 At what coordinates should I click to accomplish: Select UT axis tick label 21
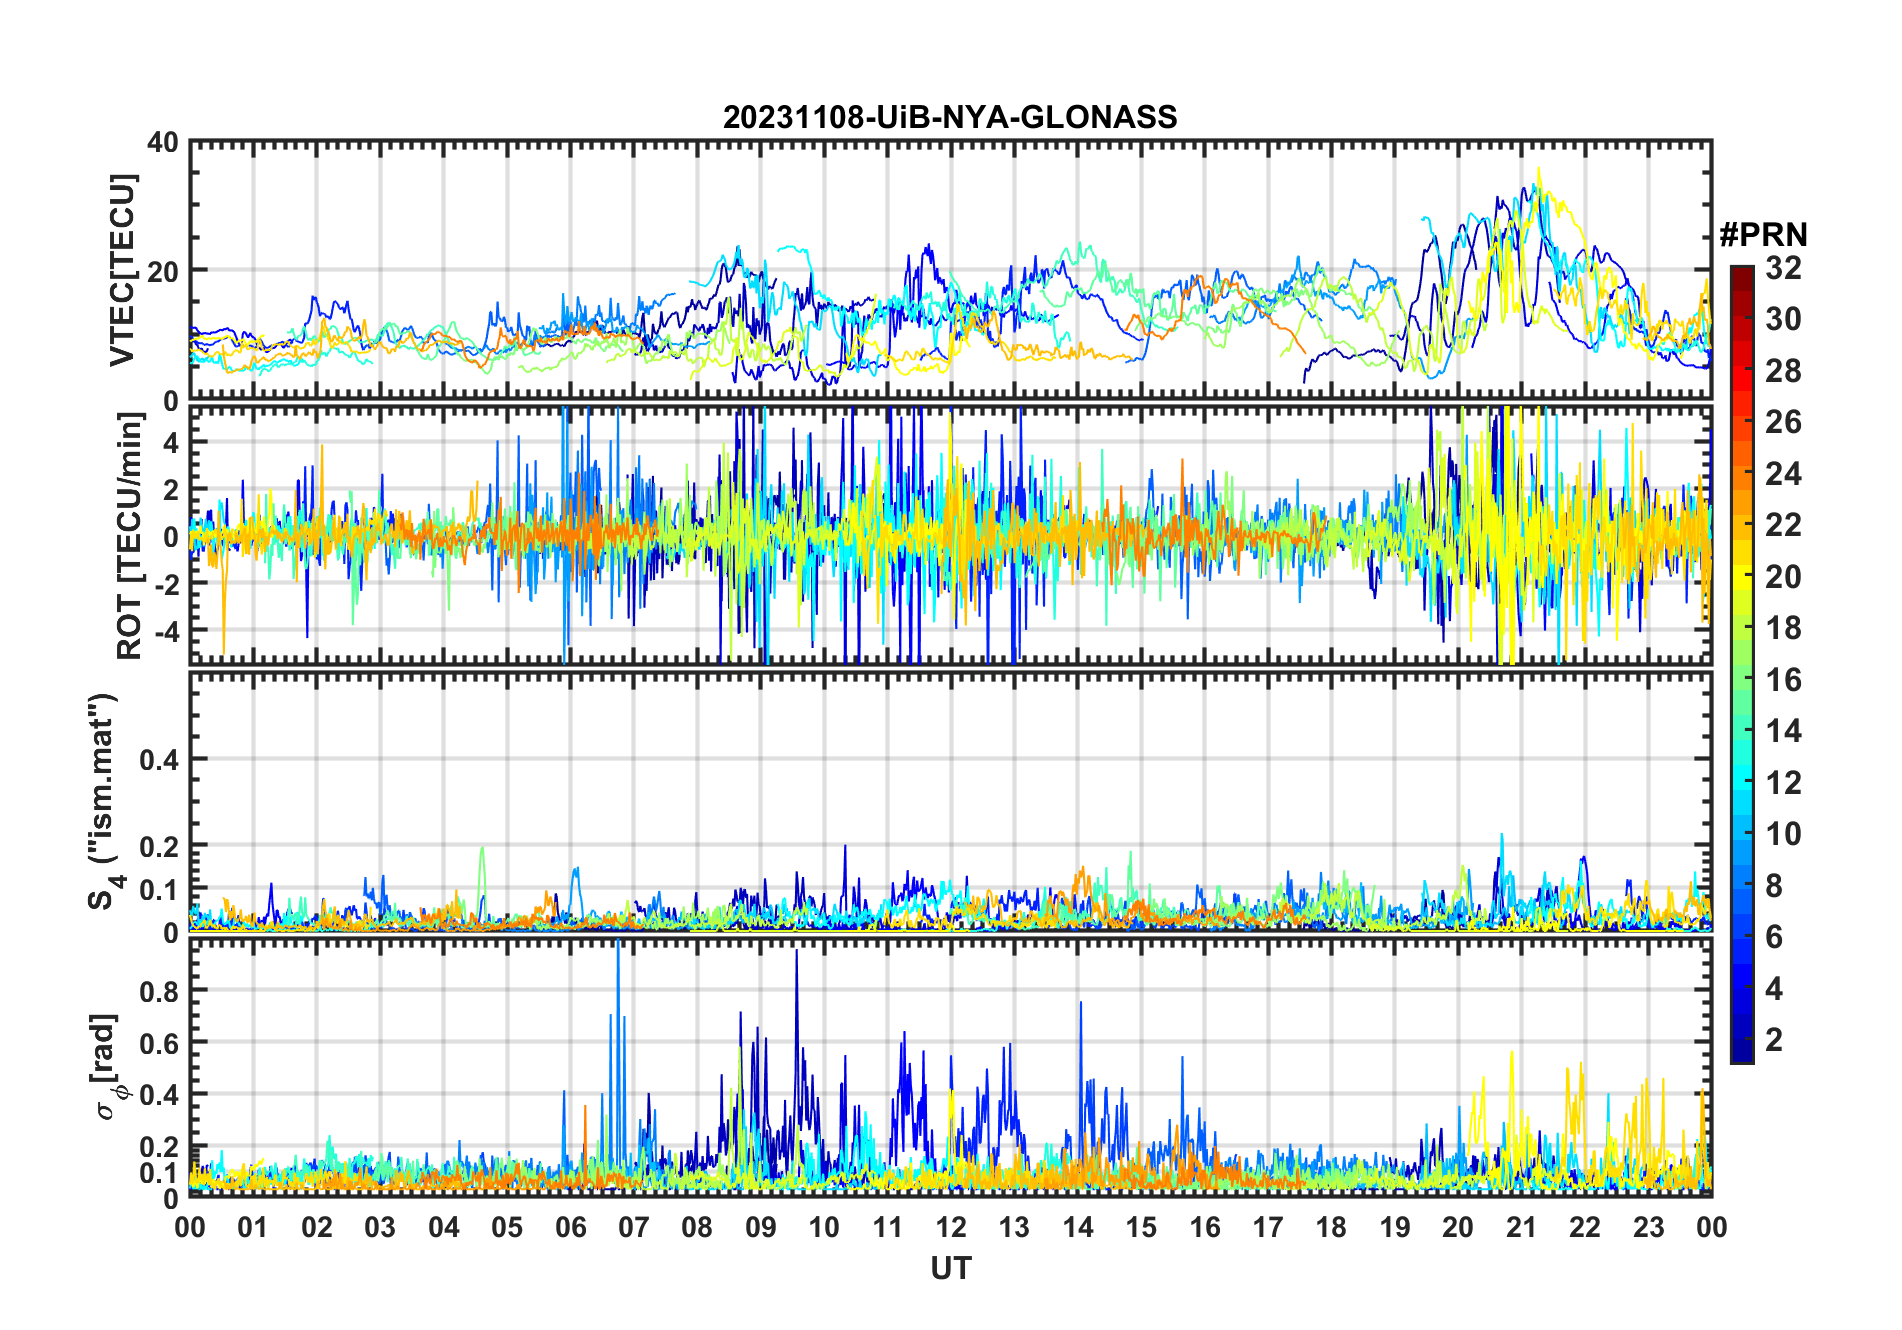[x=1522, y=1227]
